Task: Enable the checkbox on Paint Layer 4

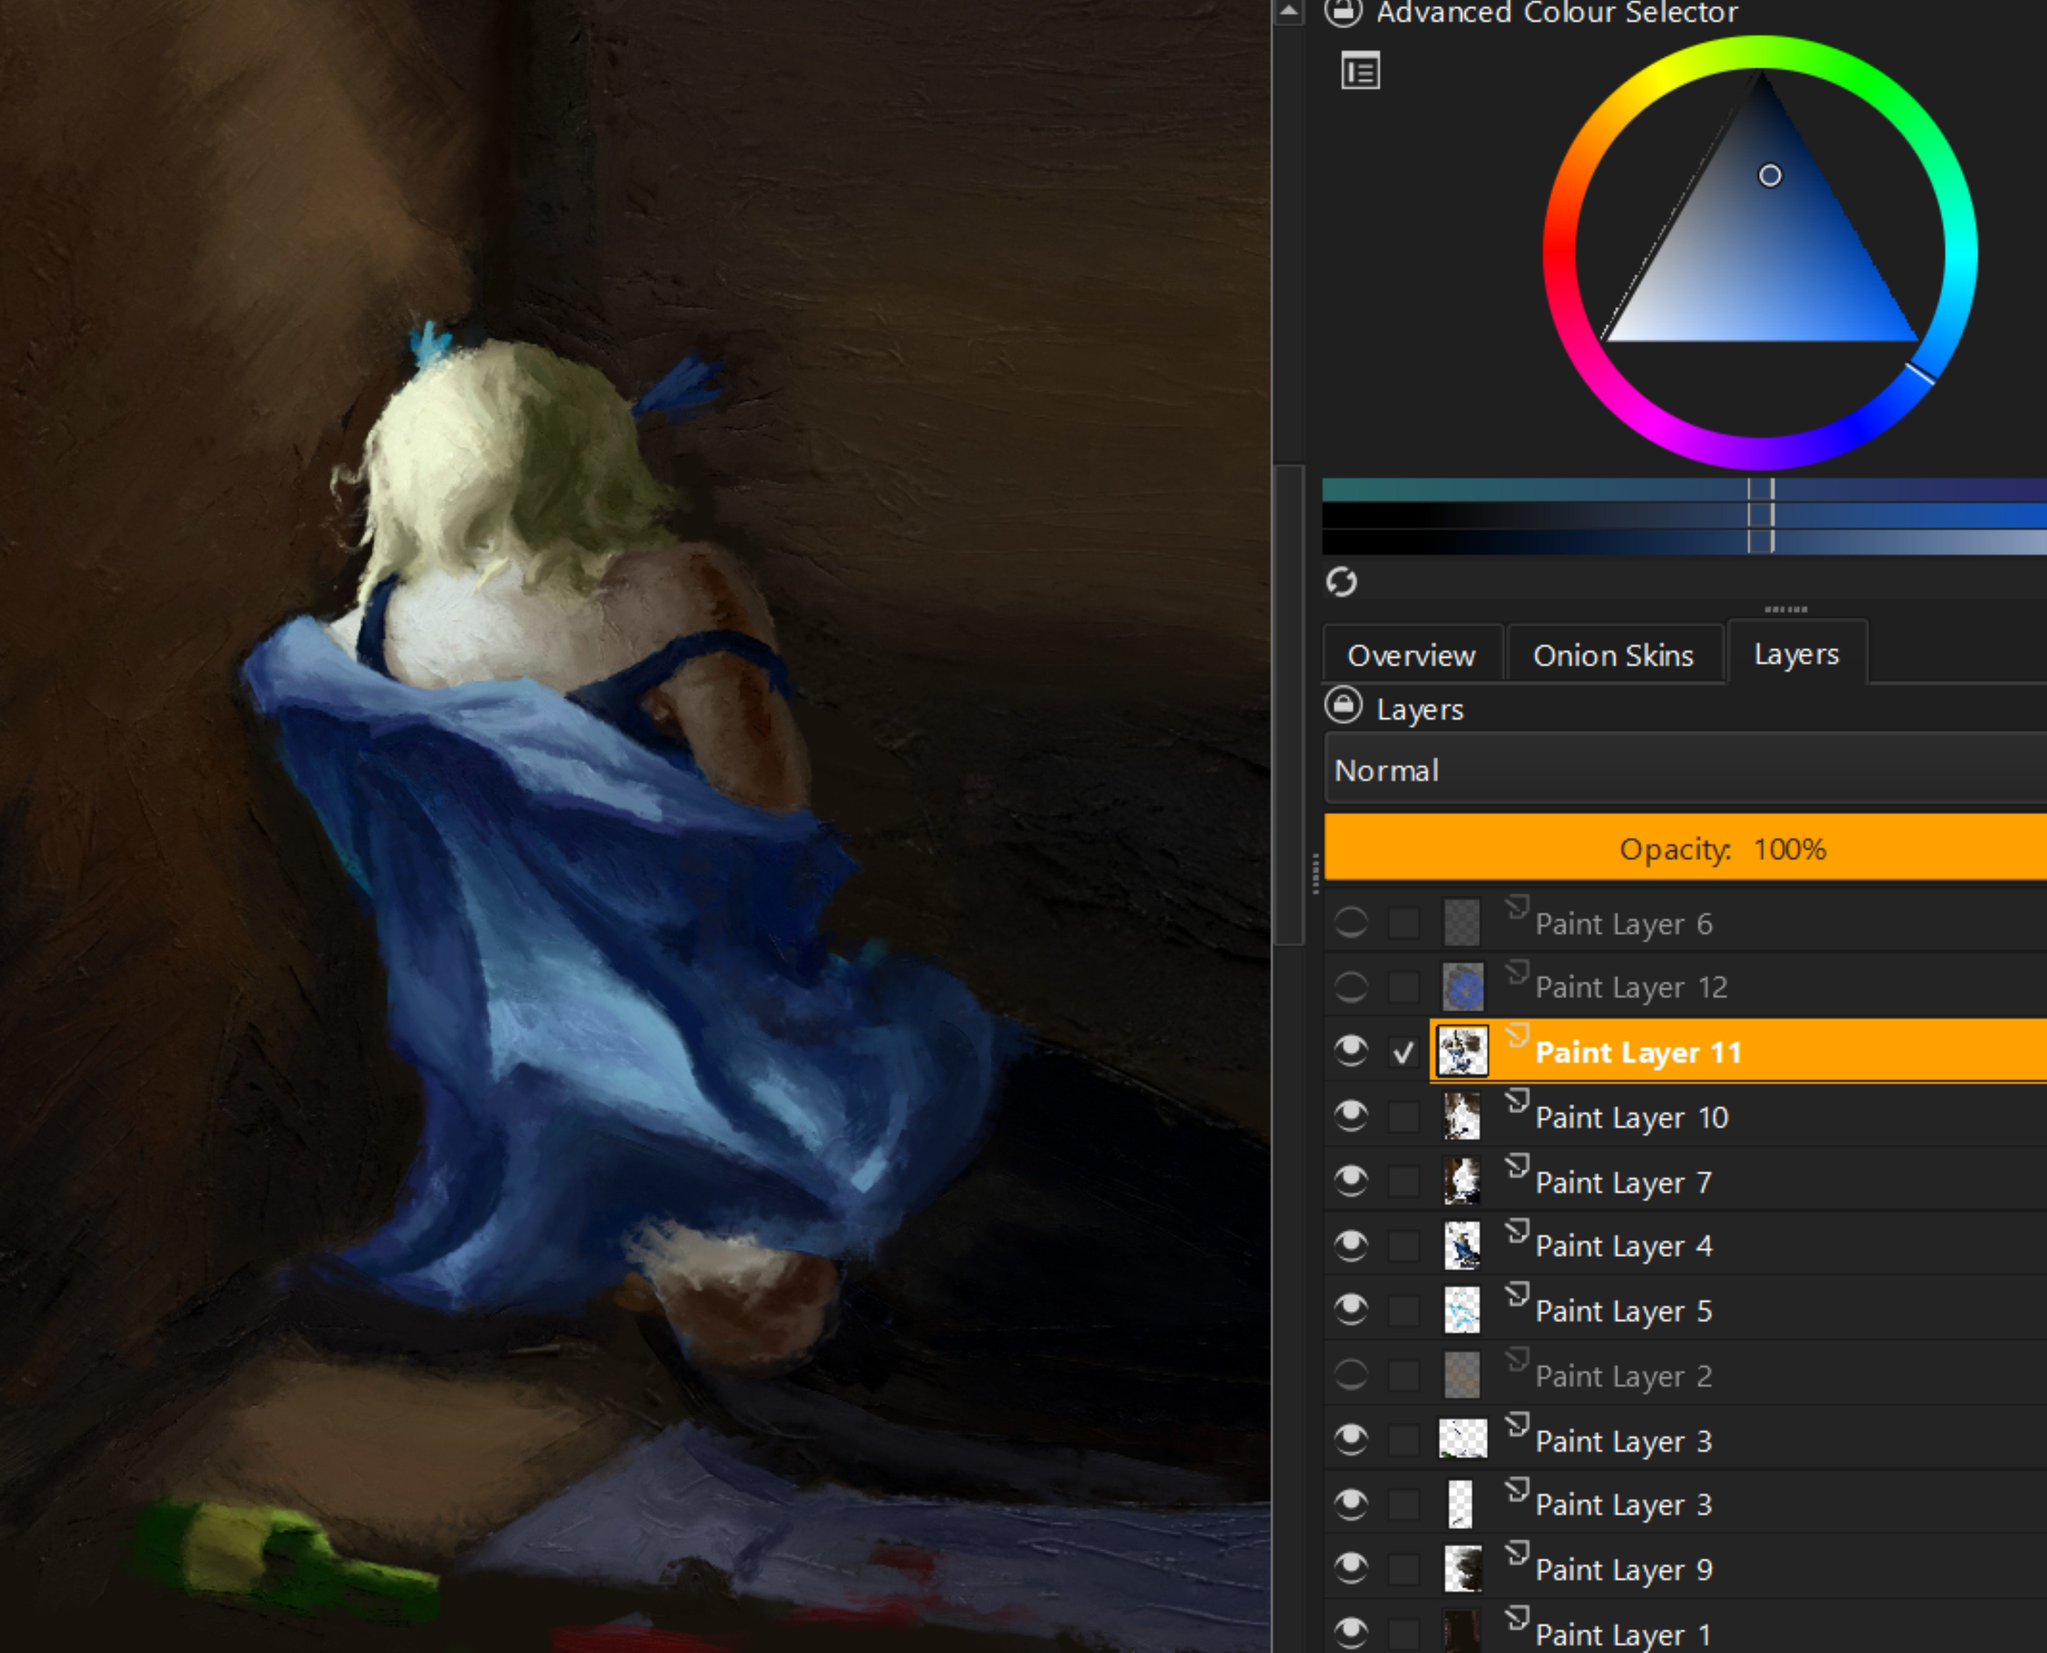Action: click(x=1404, y=1245)
